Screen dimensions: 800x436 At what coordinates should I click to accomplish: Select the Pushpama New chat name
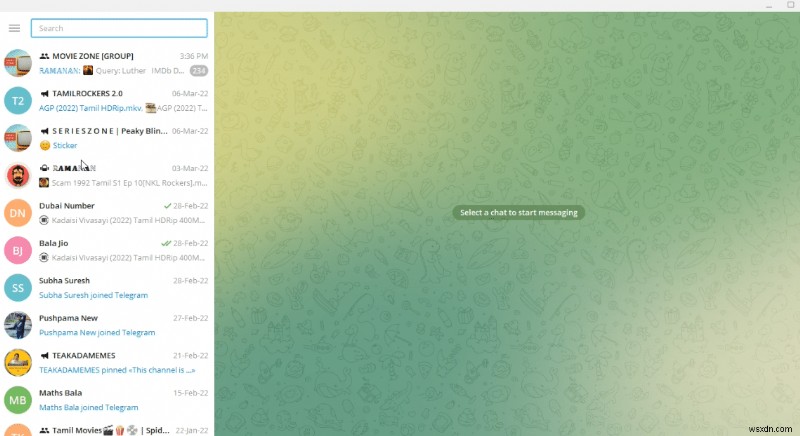click(x=68, y=318)
